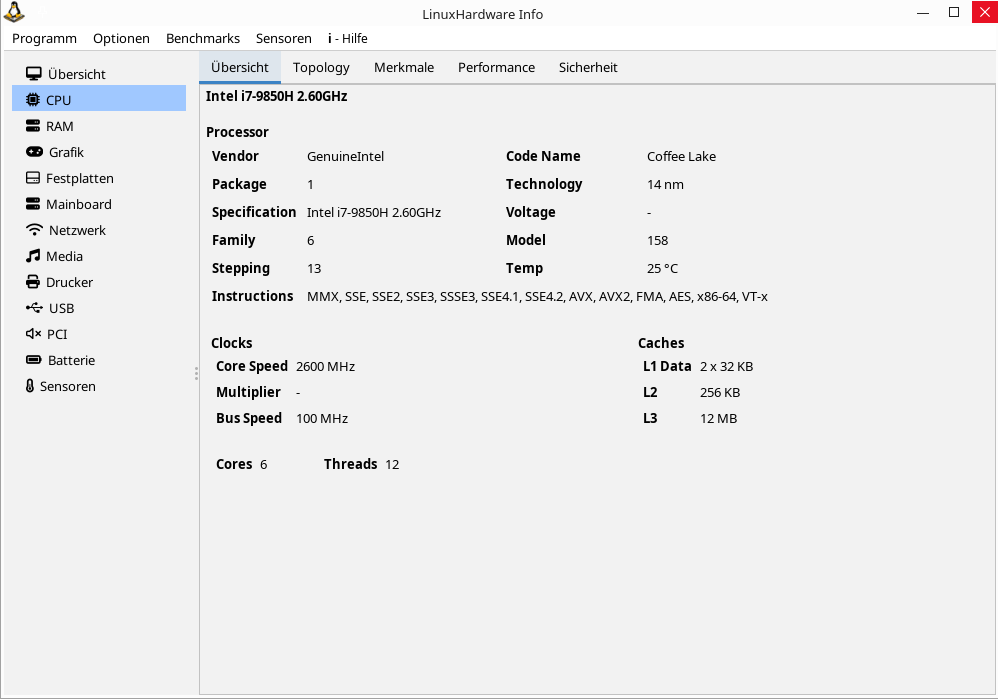
Task: Open the Programm menu
Action: coord(45,38)
